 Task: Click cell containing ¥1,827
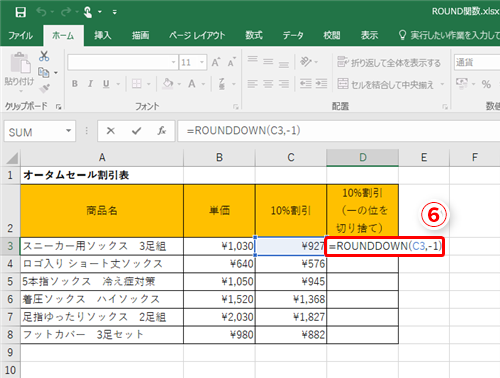(291, 317)
